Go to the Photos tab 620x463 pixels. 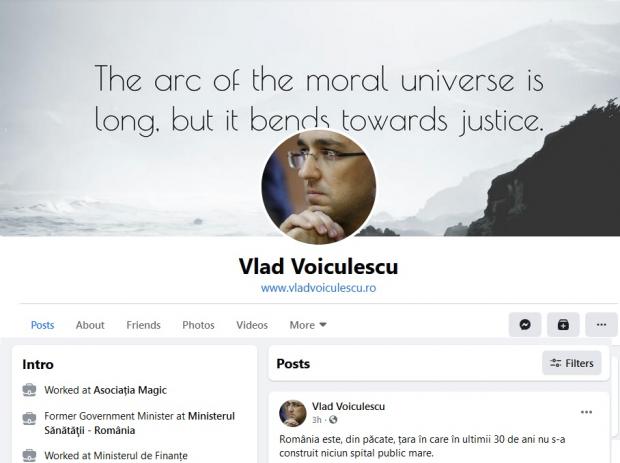(x=198, y=325)
